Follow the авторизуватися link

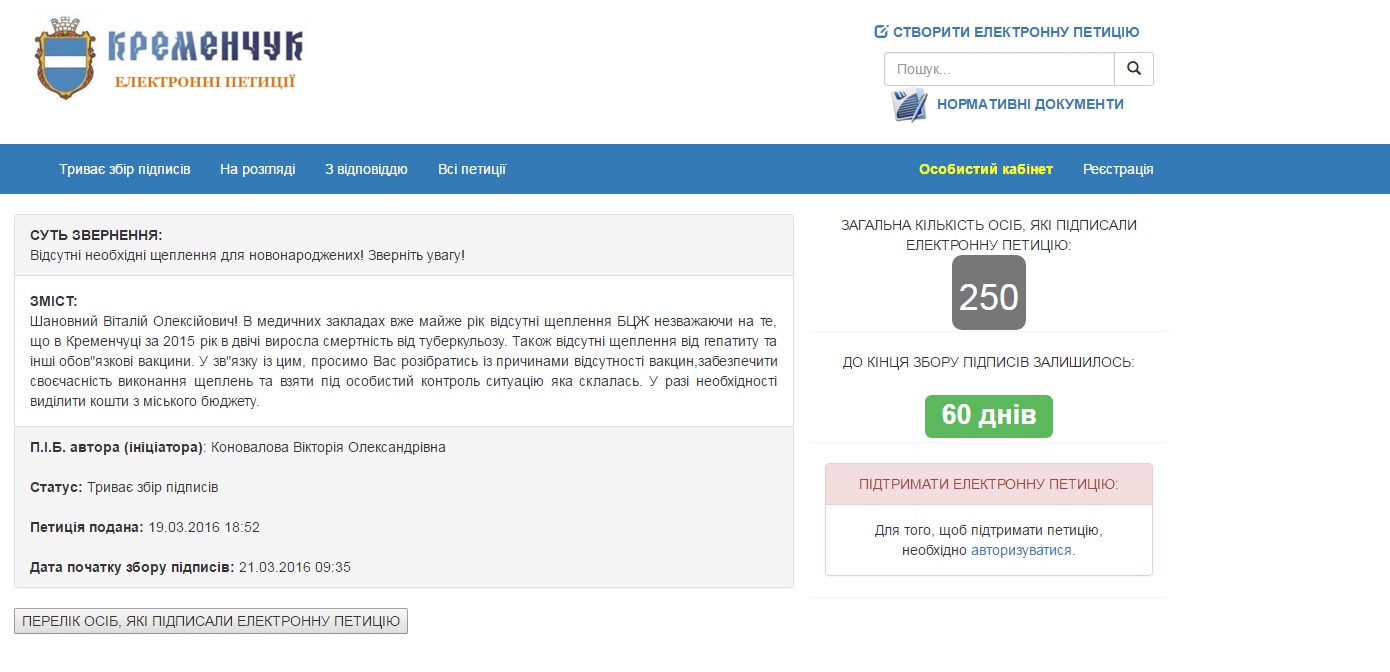1021,550
